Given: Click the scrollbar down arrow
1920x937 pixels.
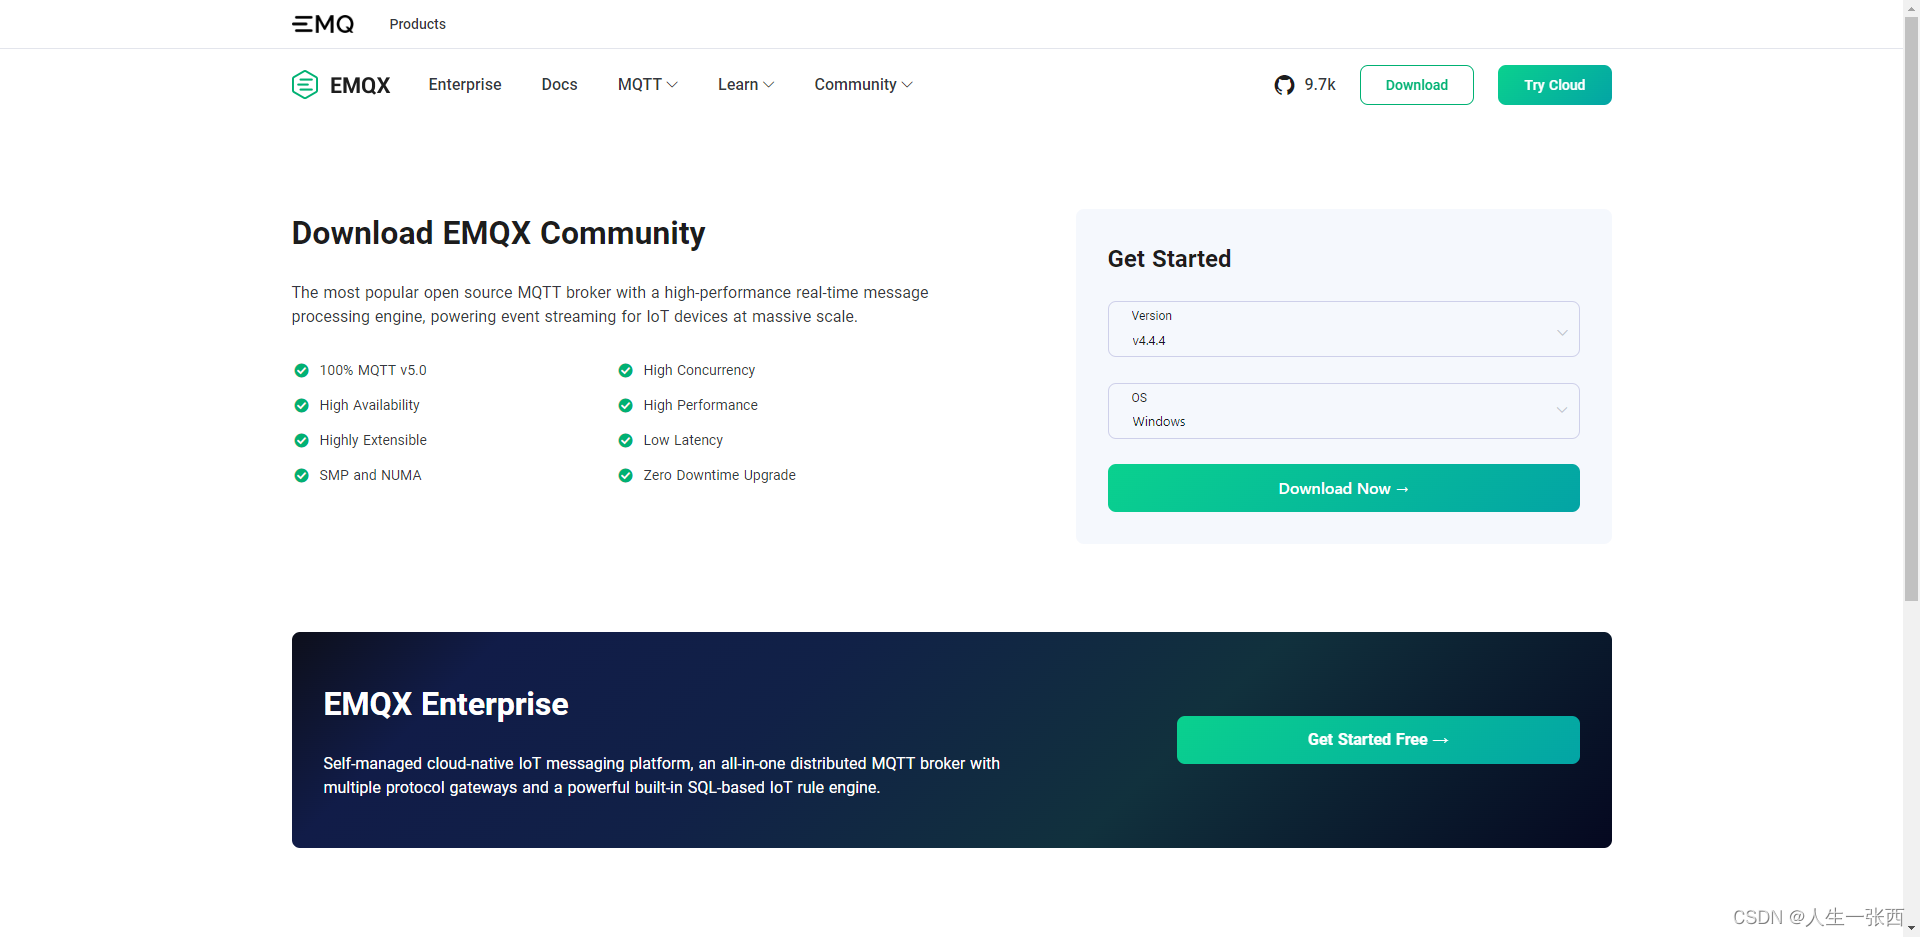Looking at the screenshot, I should coord(1911,928).
